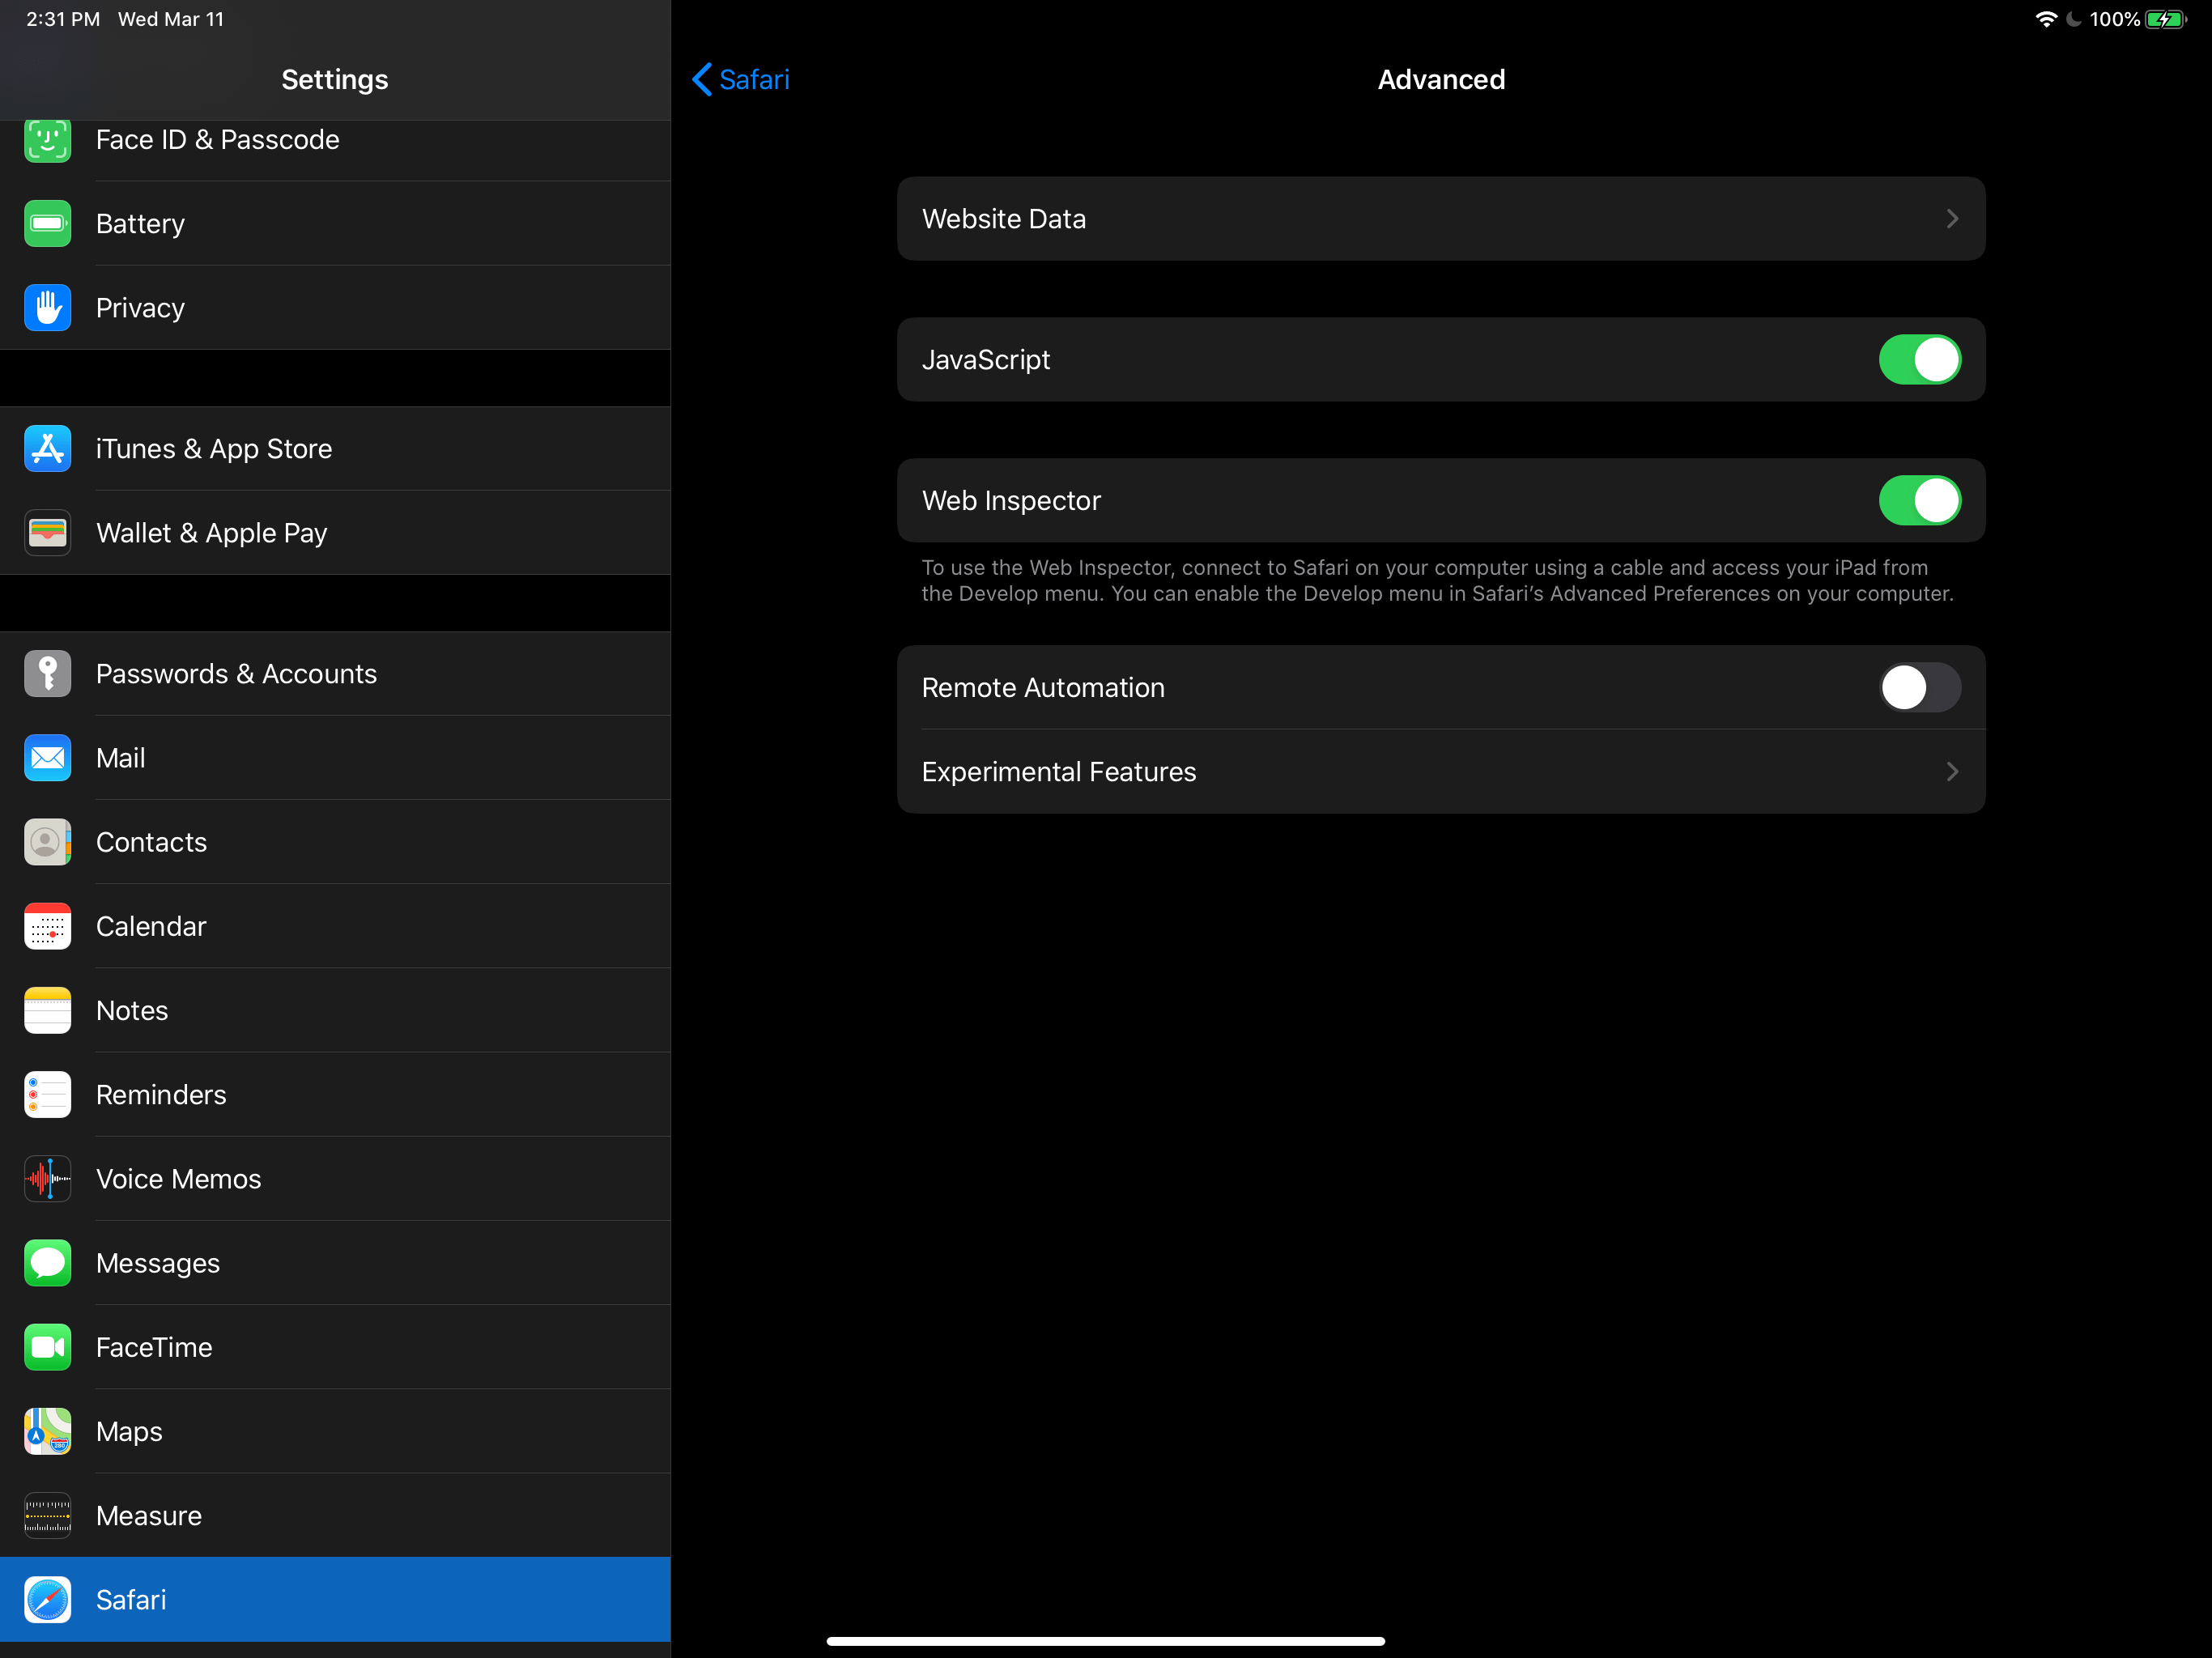Click the Passwords & Accounts key icon
2212x1658 pixels.
pyautogui.click(x=47, y=674)
